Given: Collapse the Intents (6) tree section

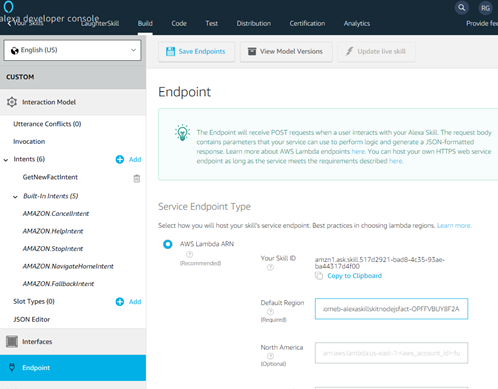Looking at the screenshot, I should point(6,160).
